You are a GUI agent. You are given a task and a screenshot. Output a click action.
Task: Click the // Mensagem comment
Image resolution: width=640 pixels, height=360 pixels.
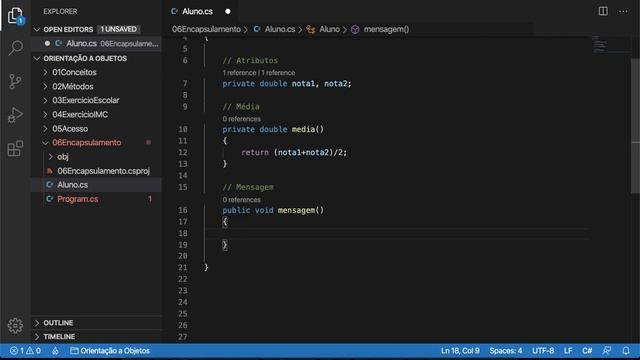point(248,187)
